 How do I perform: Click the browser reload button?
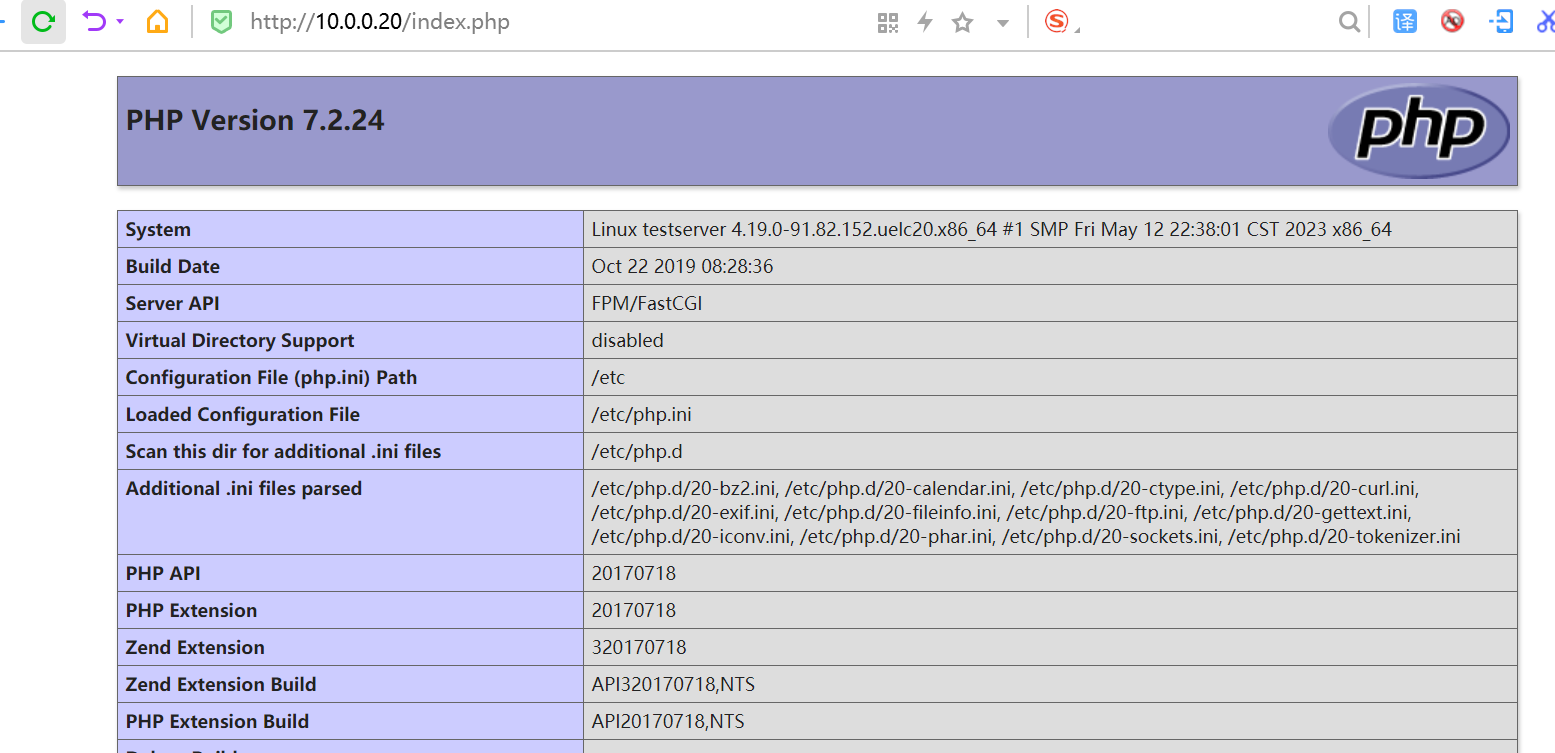(43, 22)
